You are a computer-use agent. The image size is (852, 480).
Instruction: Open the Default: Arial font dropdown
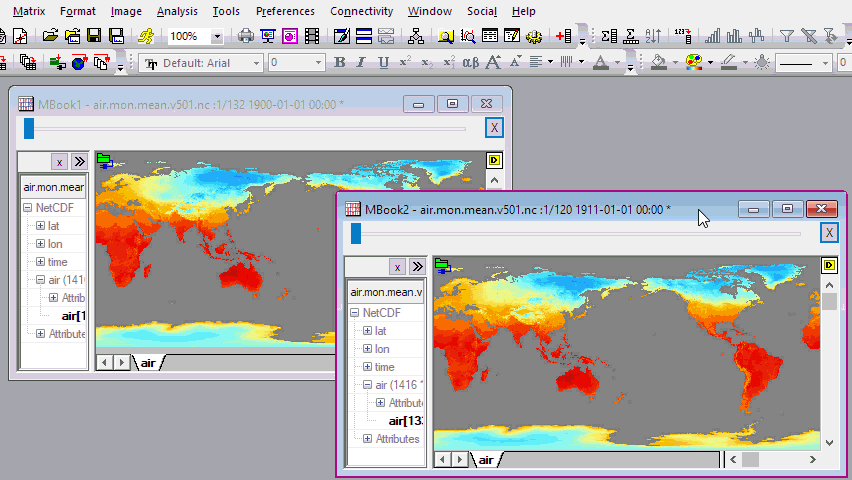pyautogui.click(x=256, y=62)
